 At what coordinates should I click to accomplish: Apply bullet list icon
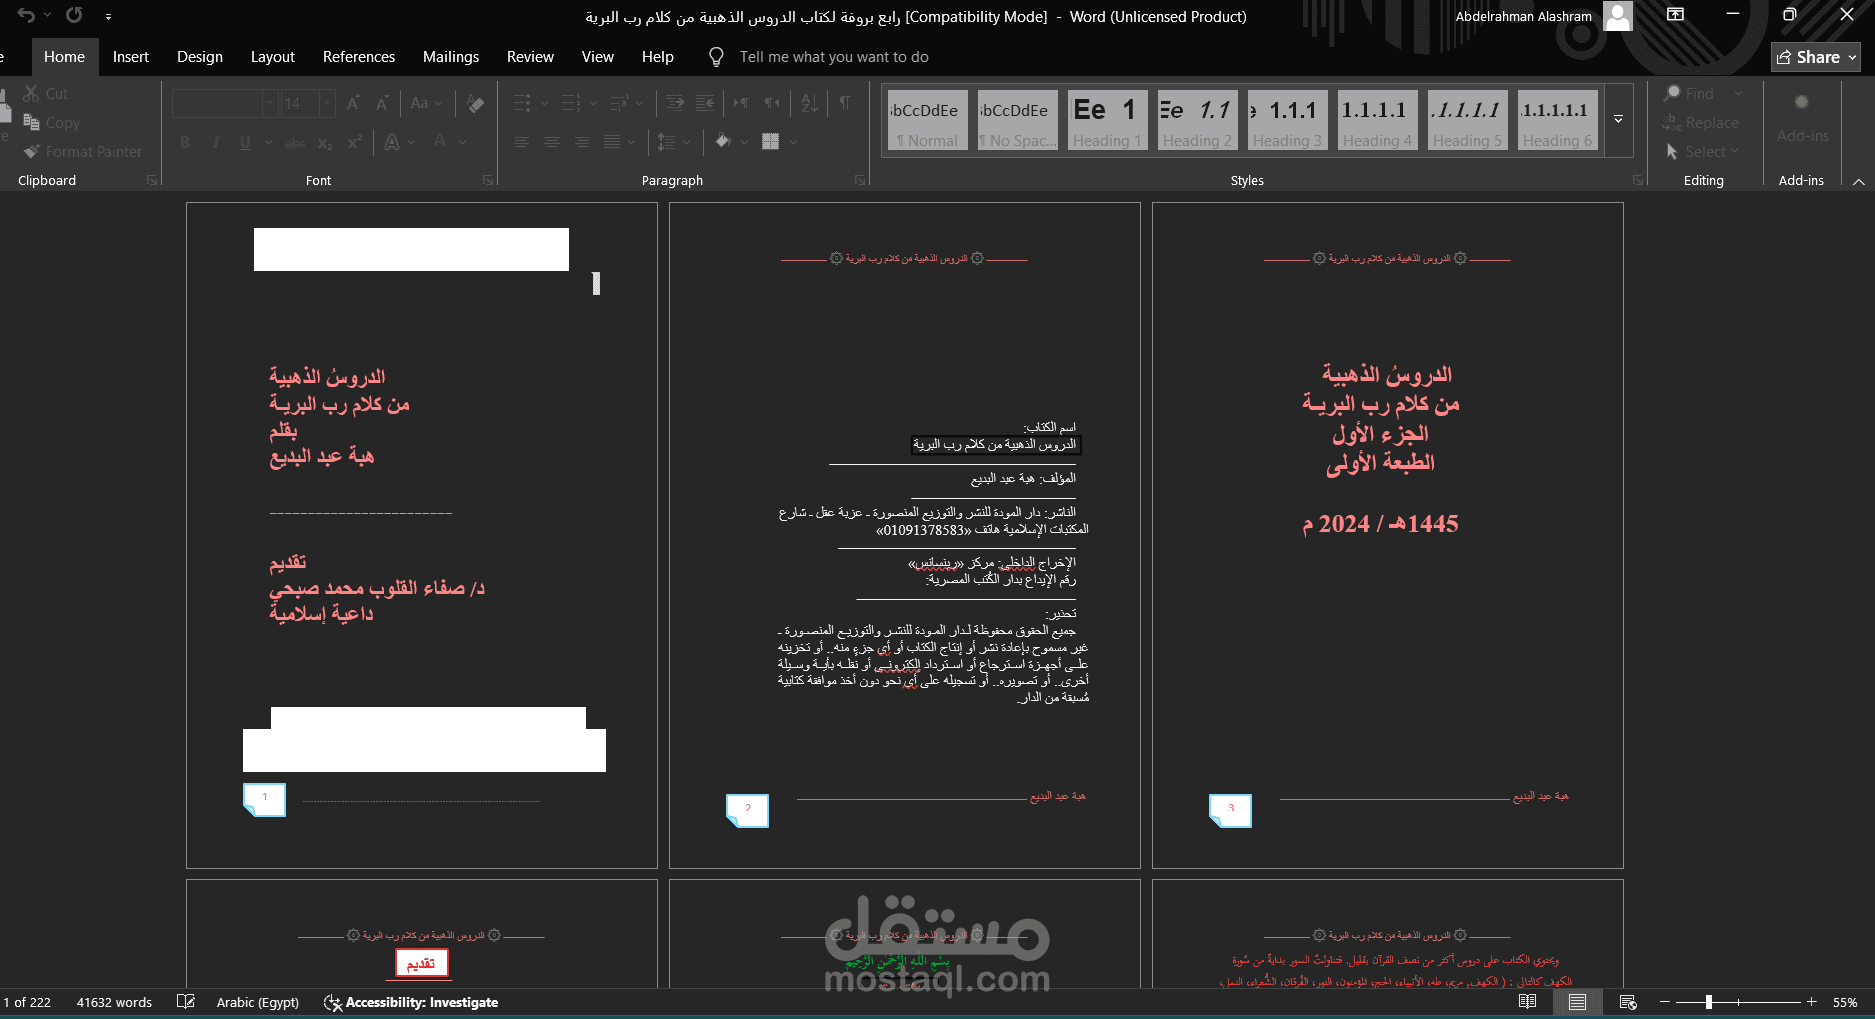pos(522,103)
